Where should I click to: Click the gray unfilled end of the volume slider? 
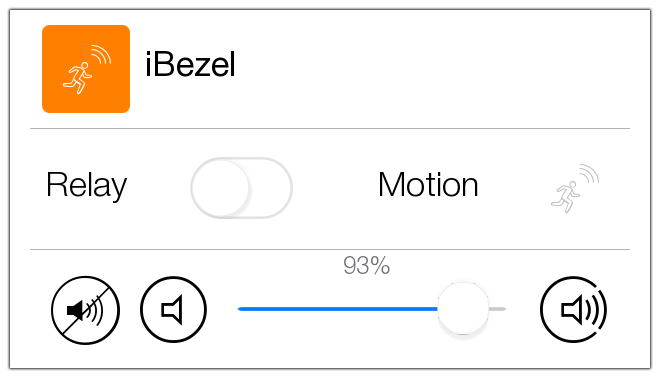click(498, 309)
